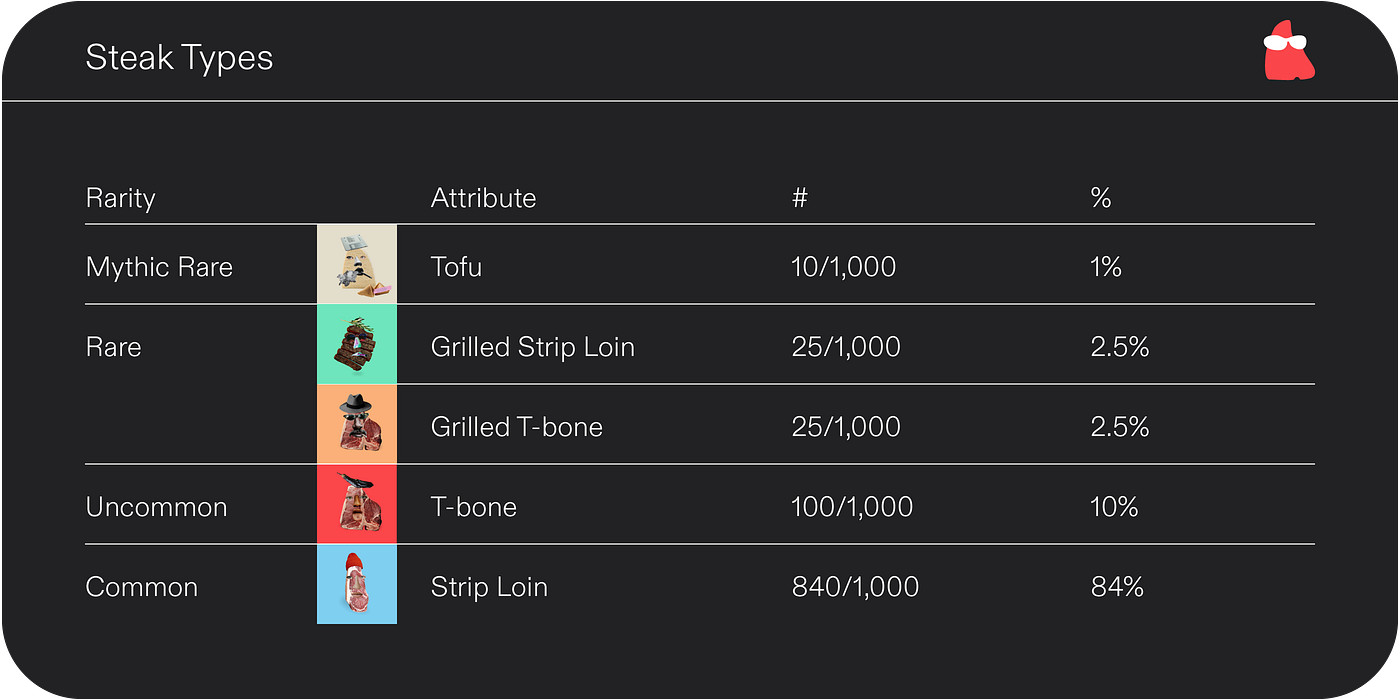Select the Tofu steak thumbnail

click(357, 264)
